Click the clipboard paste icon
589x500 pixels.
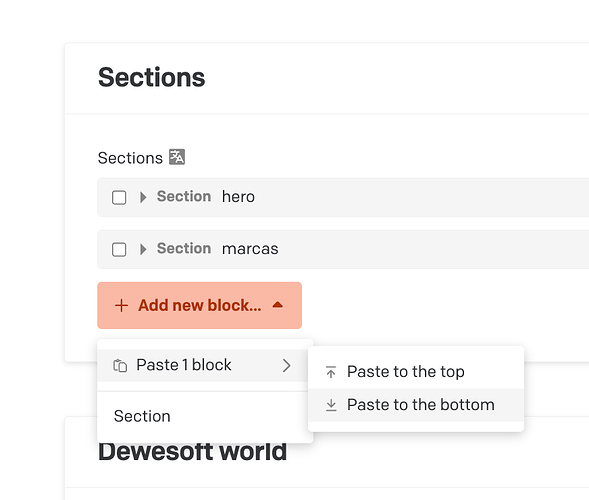[120, 366]
